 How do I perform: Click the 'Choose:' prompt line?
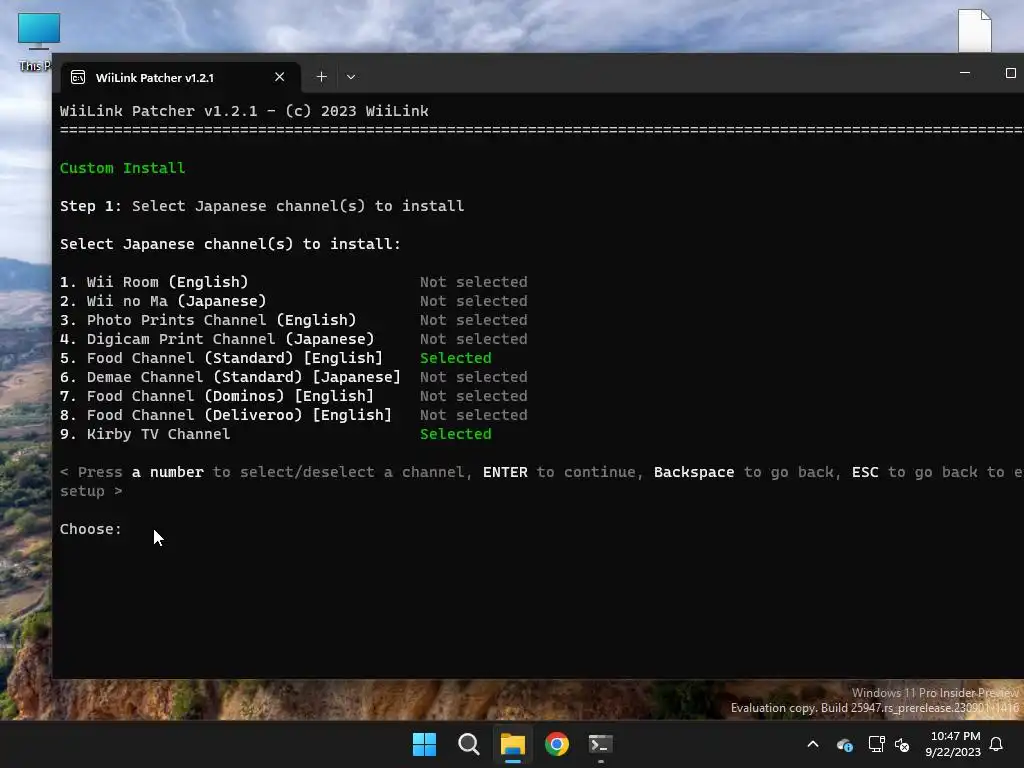coord(91,529)
